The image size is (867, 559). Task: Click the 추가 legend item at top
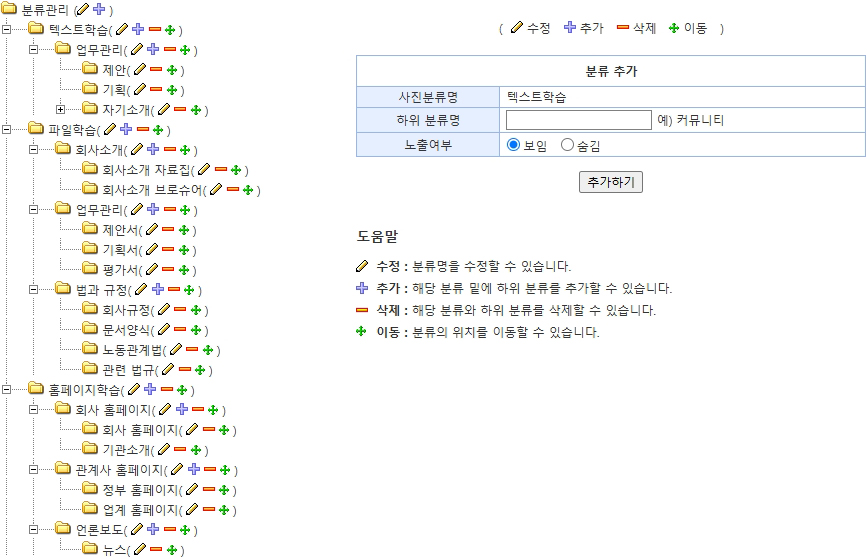[x=583, y=28]
